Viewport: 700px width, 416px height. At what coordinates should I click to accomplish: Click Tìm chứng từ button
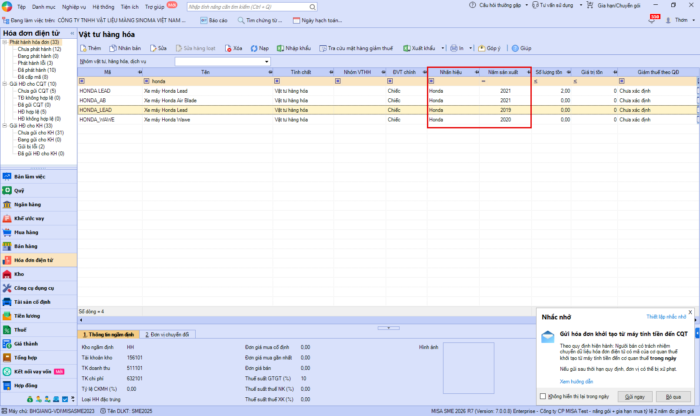(260, 20)
